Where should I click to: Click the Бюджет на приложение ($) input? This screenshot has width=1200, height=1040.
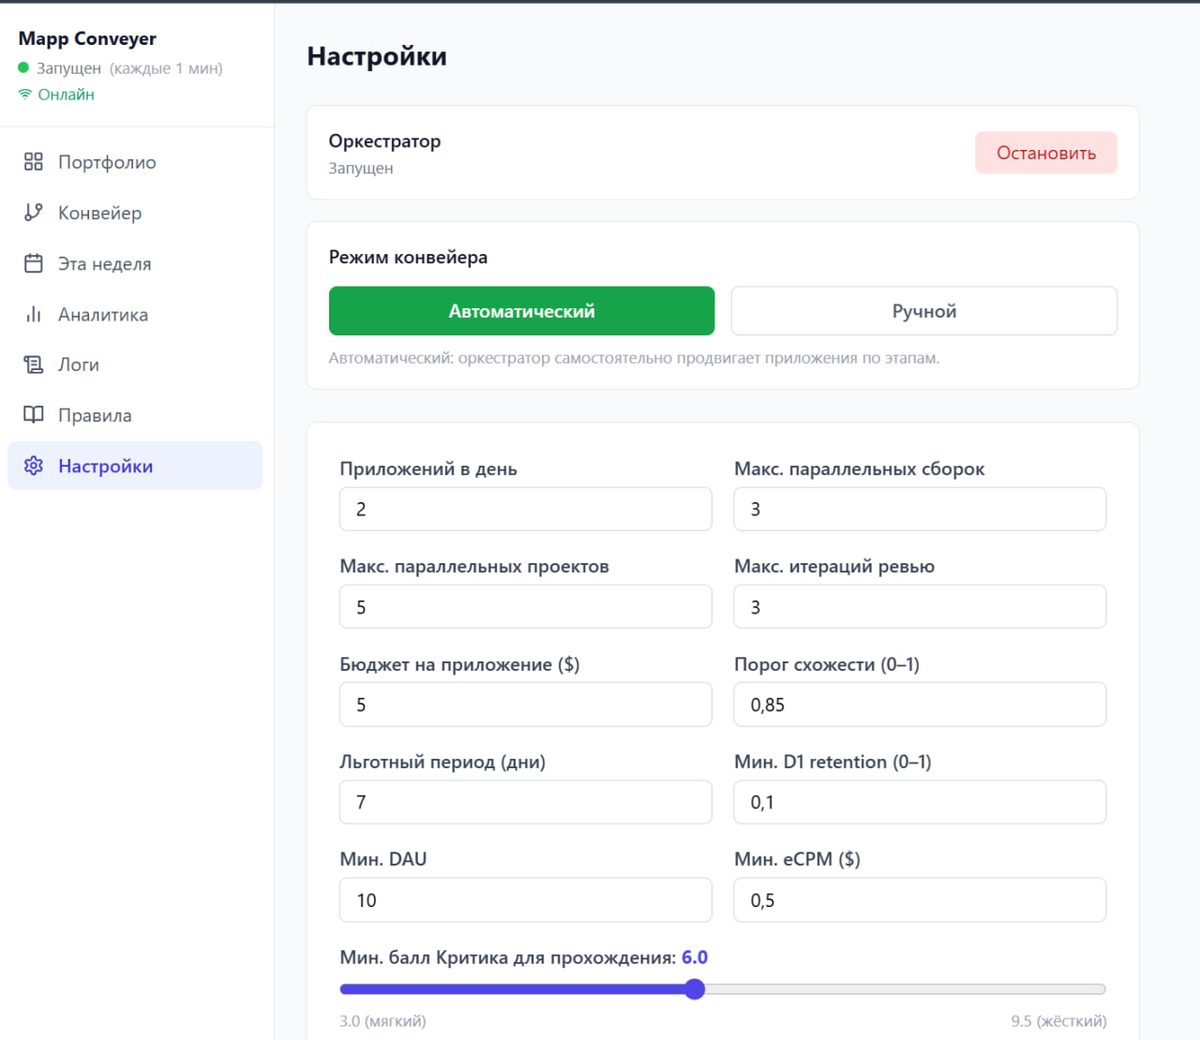[x=526, y=704]
